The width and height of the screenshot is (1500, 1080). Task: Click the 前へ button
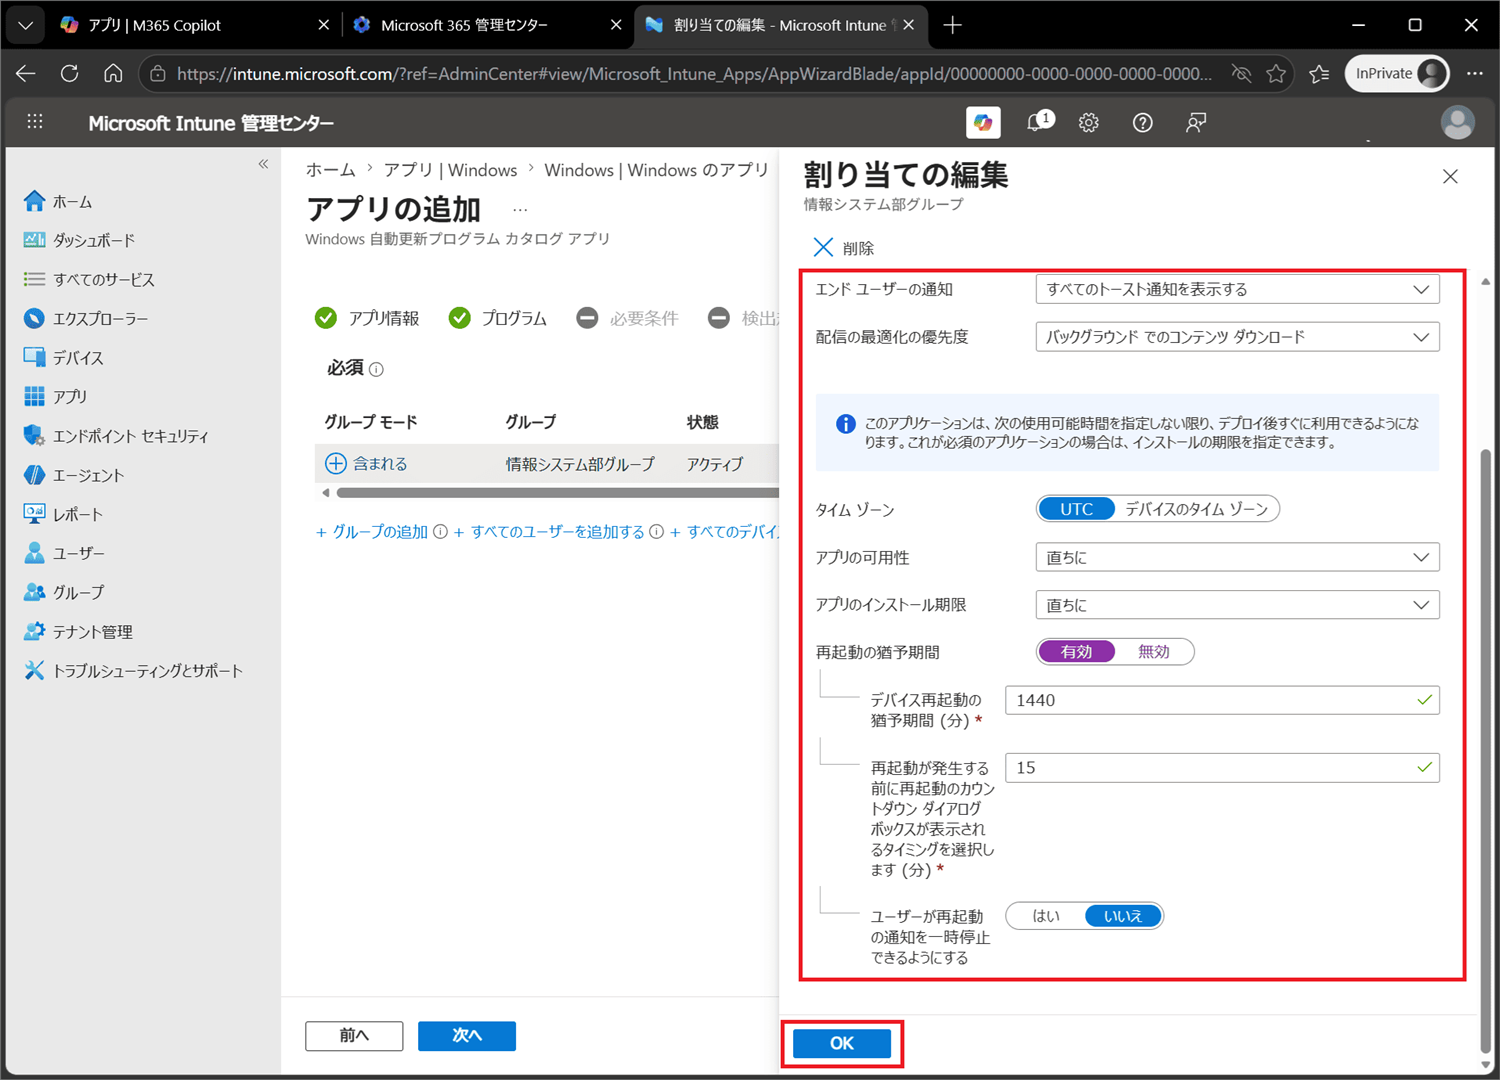[x=354, y=1036]
